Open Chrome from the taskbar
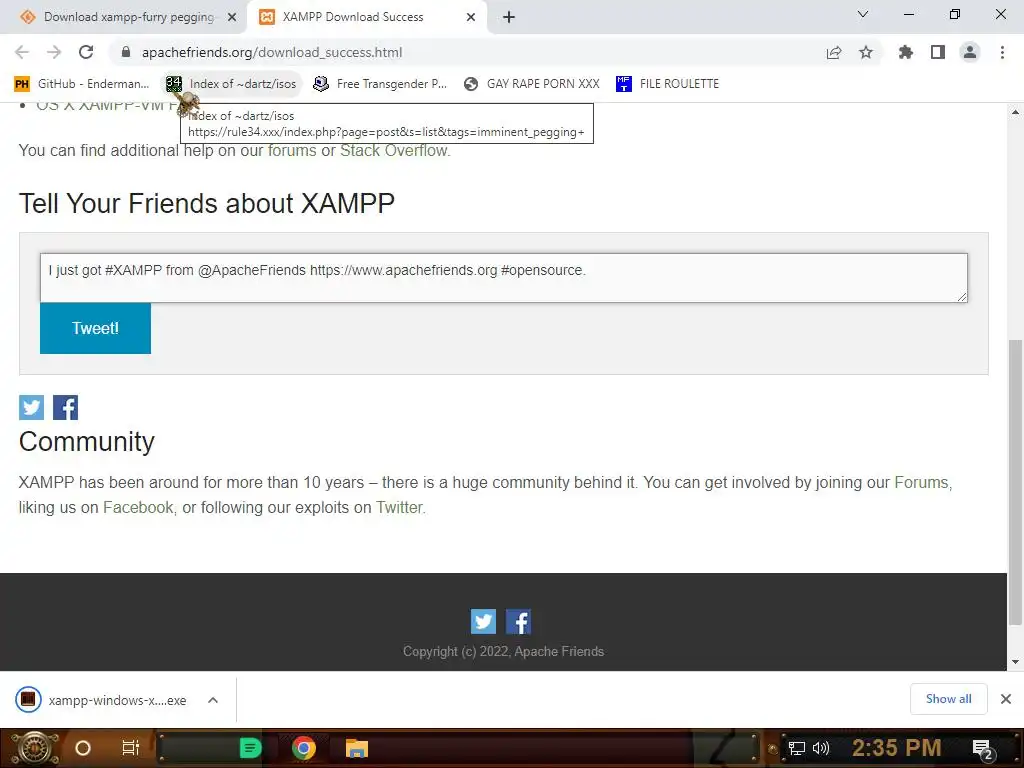This screenshot has width=1024, height=768. [x=304, y=748]
